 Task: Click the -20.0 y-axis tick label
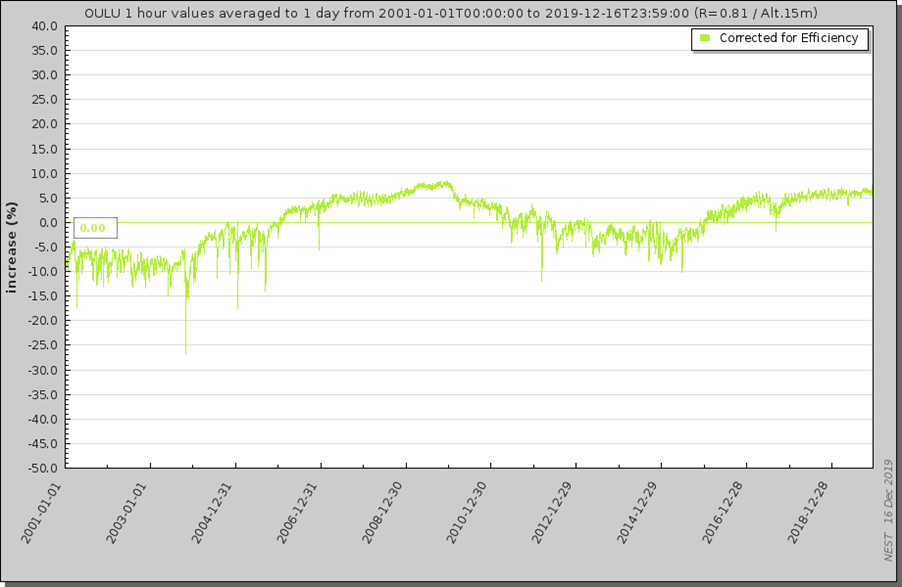(43, 321)
